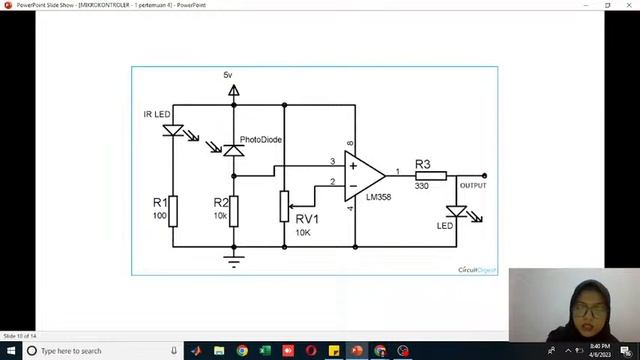Screen dimensions: 640x360
Task: Open the clock showing 8:40 PM
Action: click(600, 351)
